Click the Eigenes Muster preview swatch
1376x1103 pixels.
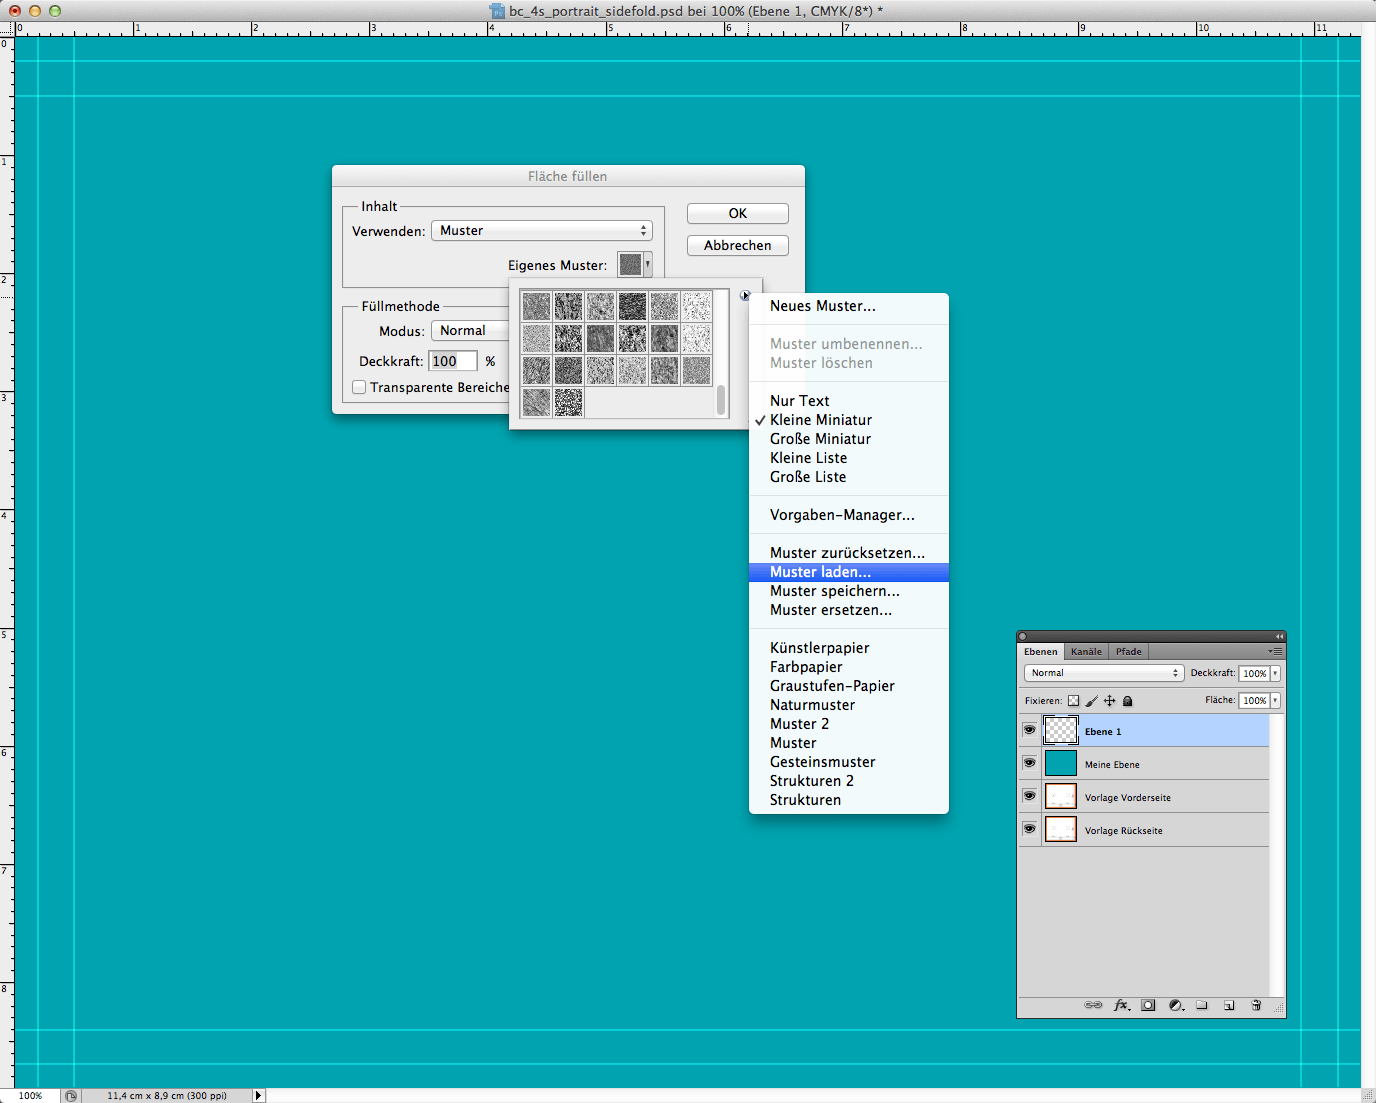point(630,265)
